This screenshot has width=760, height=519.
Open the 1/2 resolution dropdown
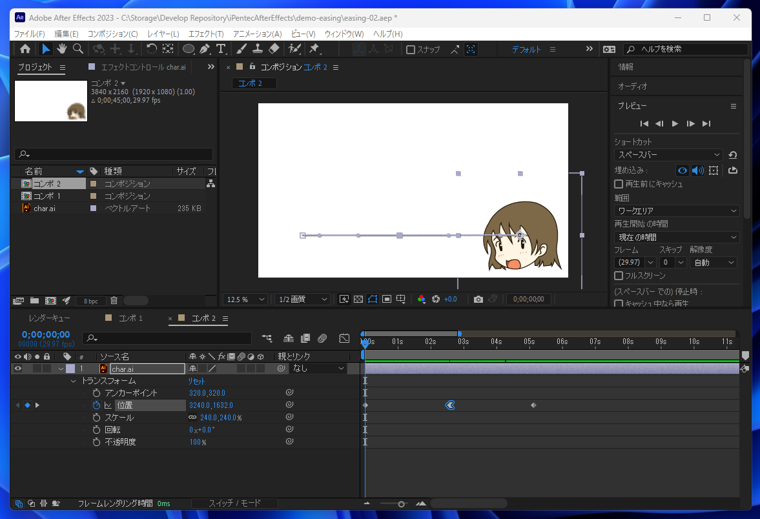303,299
